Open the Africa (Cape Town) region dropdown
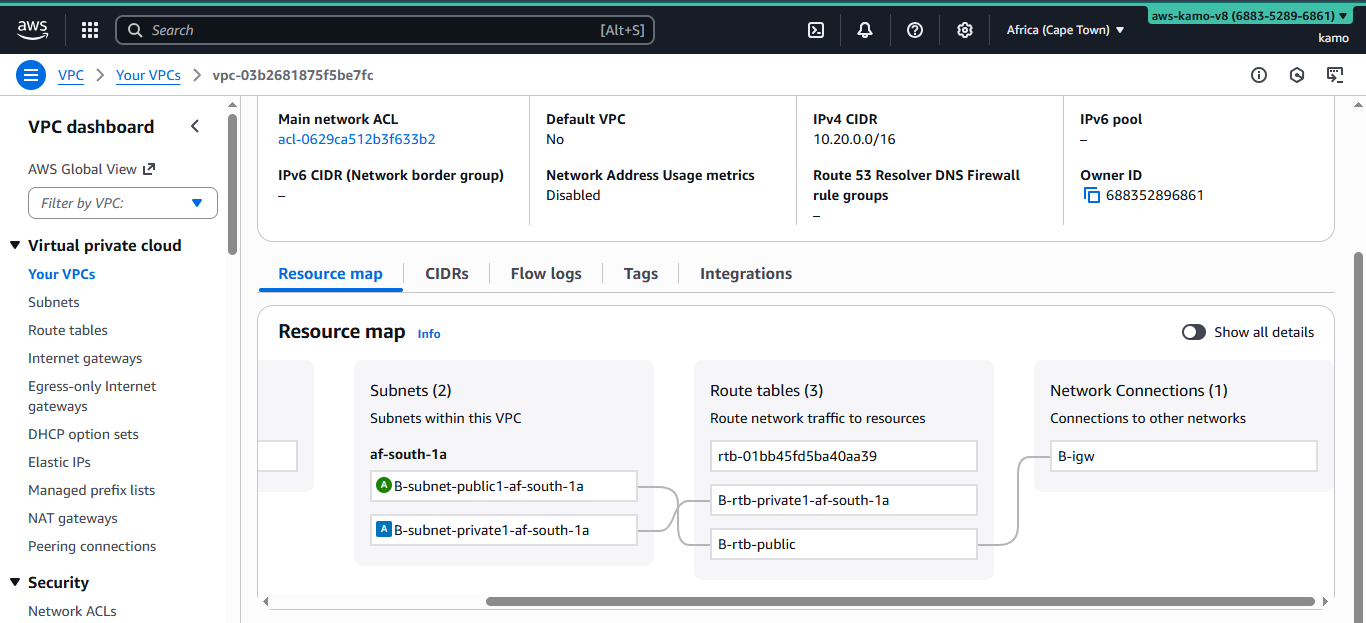 pos(1064,30)
